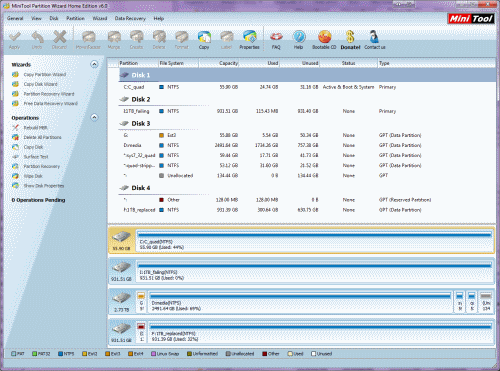This screenshot has height=371, width=500.
Task: Click the Unused column header
Action: 299,63
